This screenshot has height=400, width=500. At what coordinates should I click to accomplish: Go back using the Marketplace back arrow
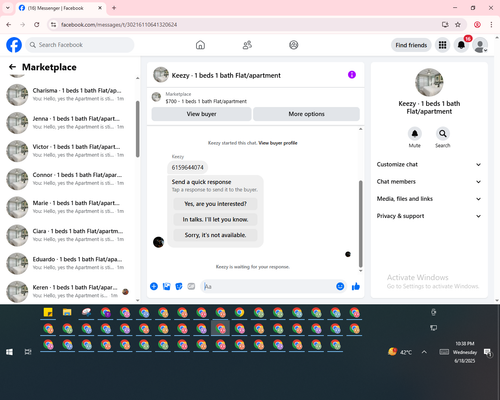point(13,67)
